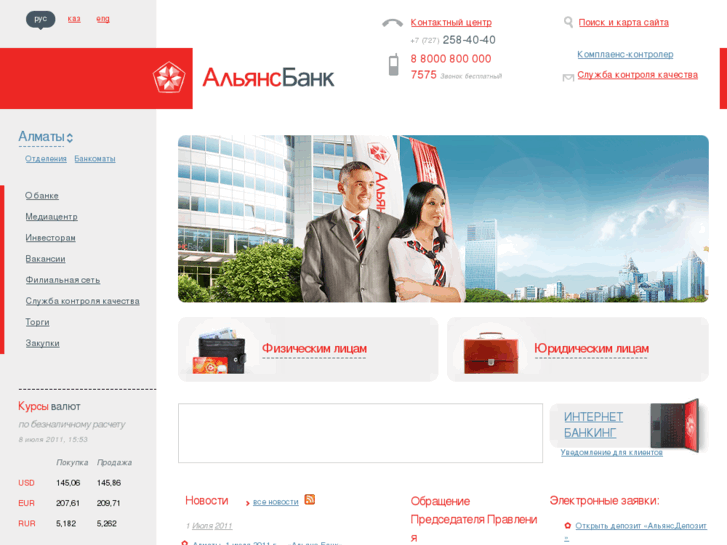
Task: Click the RUR currency row label
Action: pyautogui.click(x=27, y=524)
